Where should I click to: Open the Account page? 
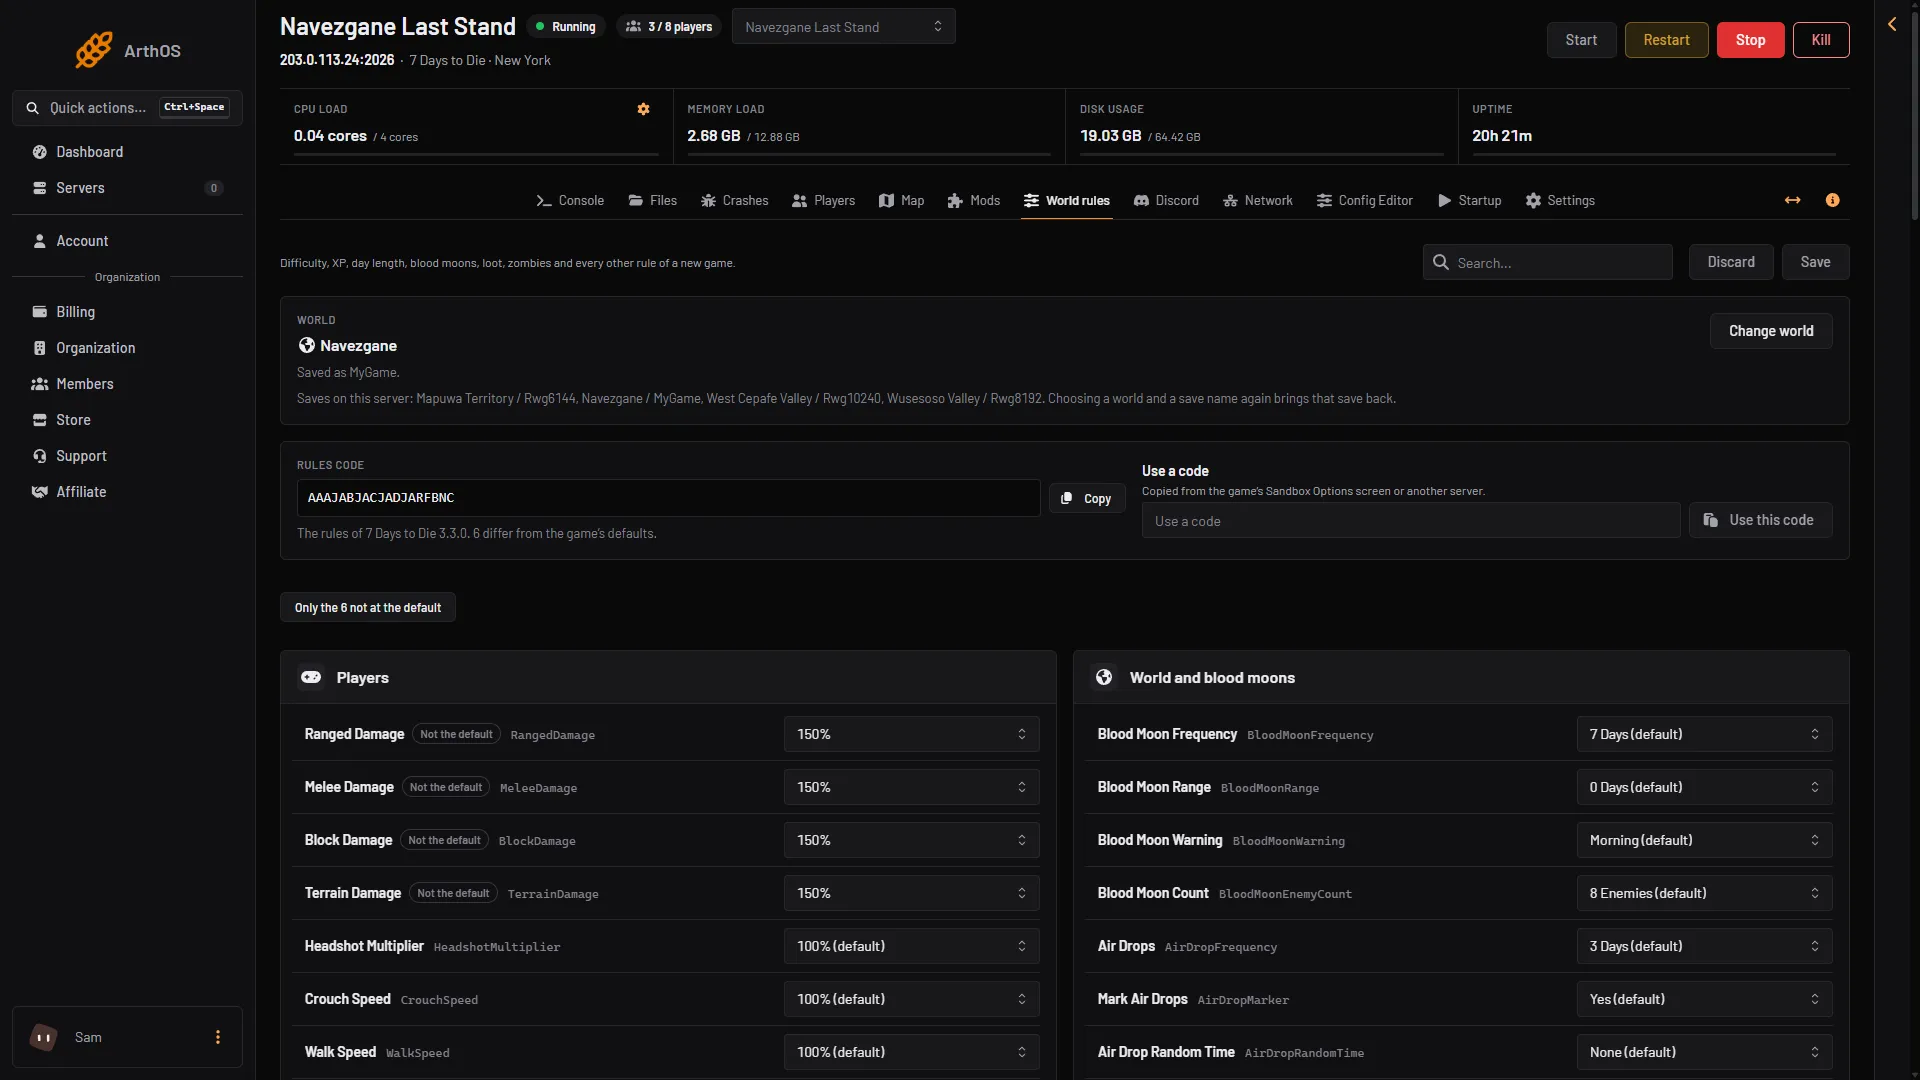(127, 241)
